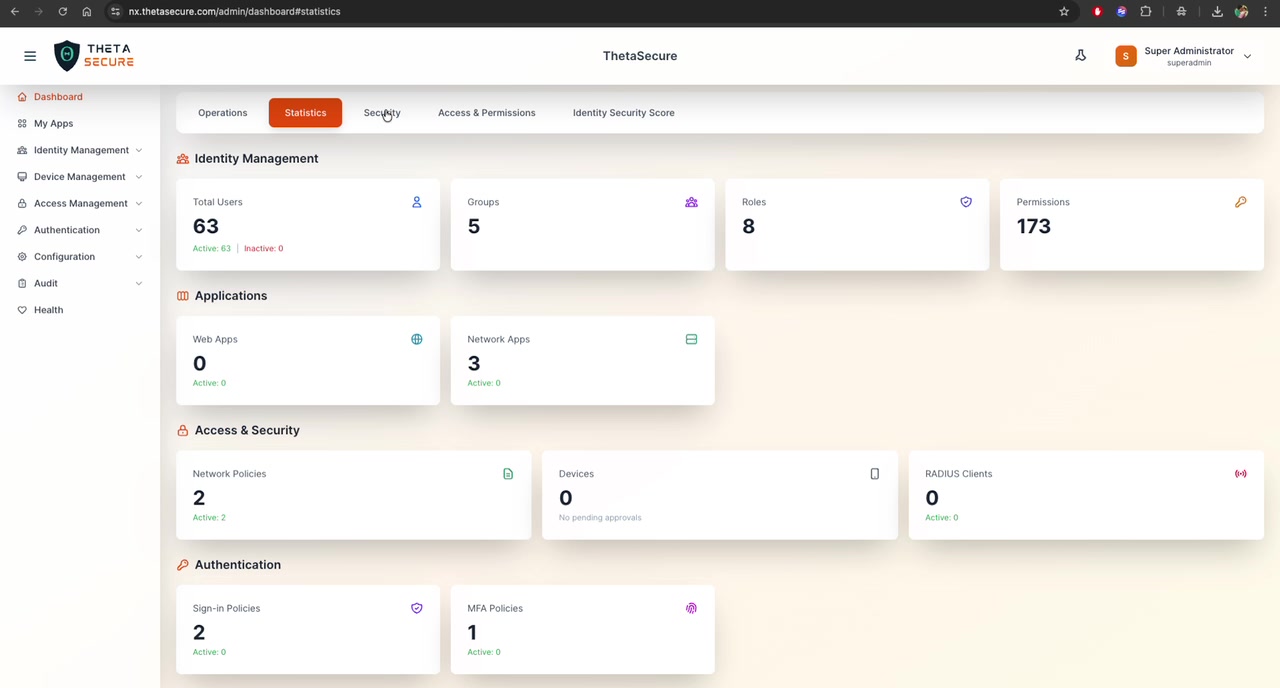The width and height of the screenshot is (1280, 688).
Task: Switch to the Identity Security Score tab
Action: point(623,113)
